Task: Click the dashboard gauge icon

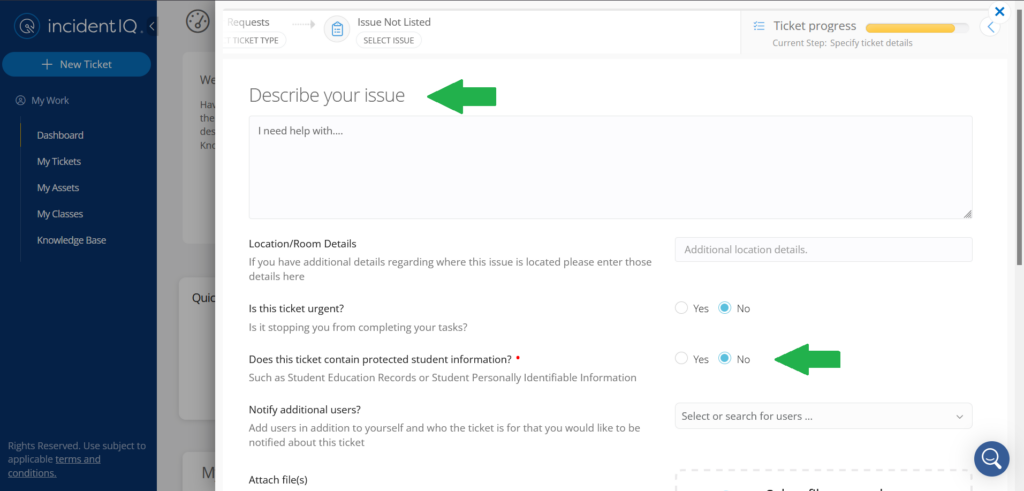Action: click(x=197, y=22)
